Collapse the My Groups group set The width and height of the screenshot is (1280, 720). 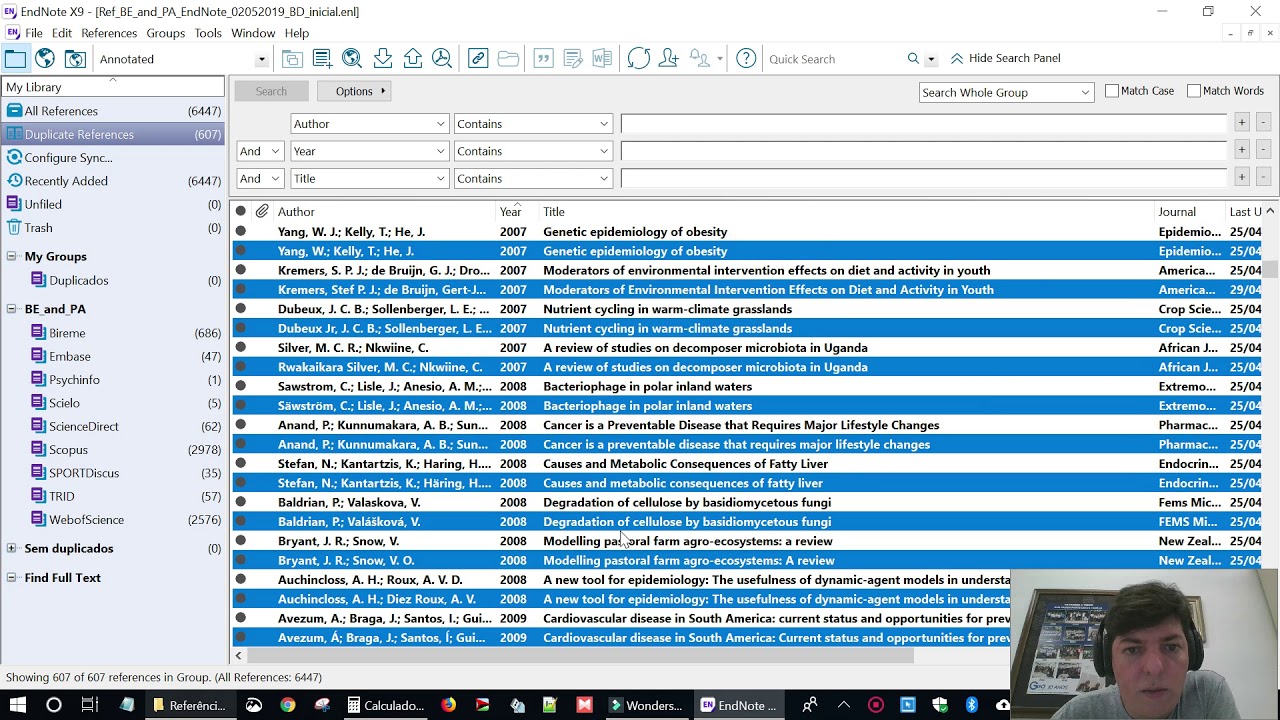[x=12, y=256]
